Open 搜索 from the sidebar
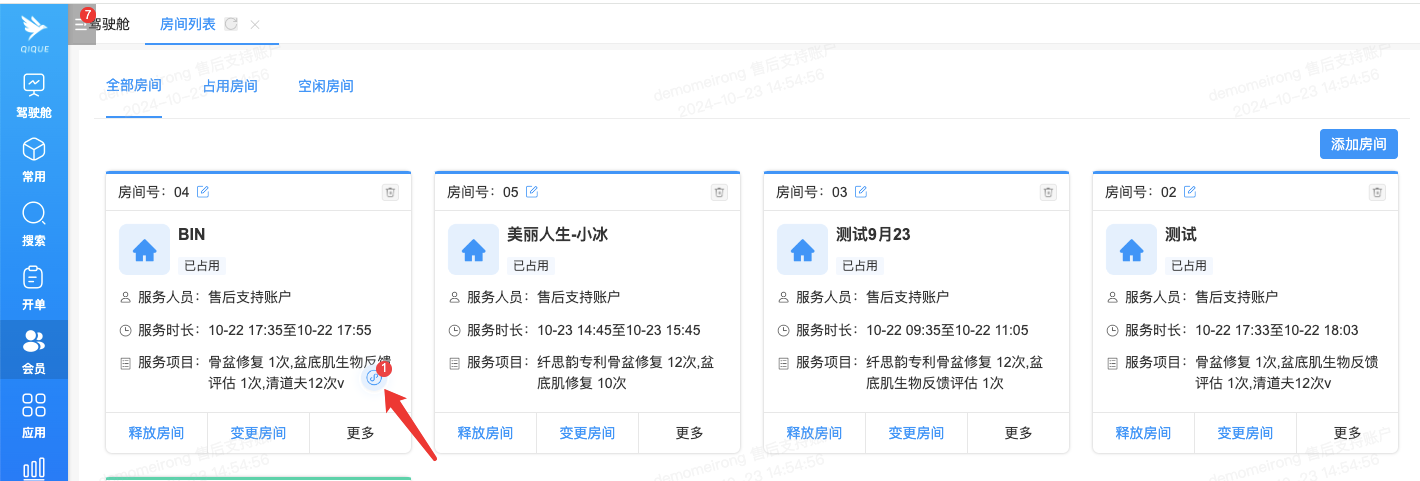 click(x=34, y=224)
